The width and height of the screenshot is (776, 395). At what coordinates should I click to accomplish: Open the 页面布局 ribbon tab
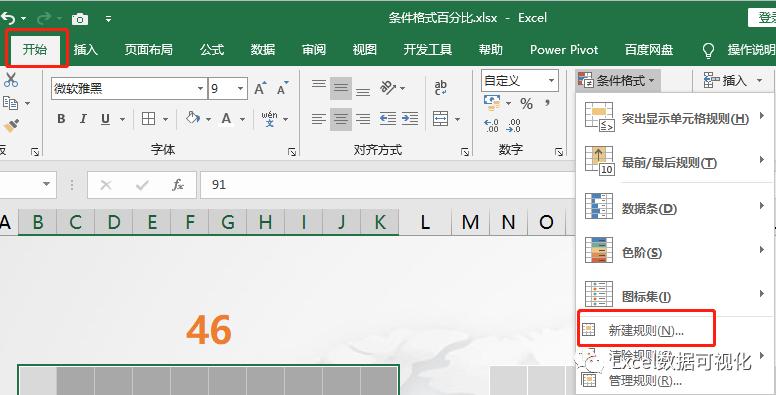[x=148, y=49]
